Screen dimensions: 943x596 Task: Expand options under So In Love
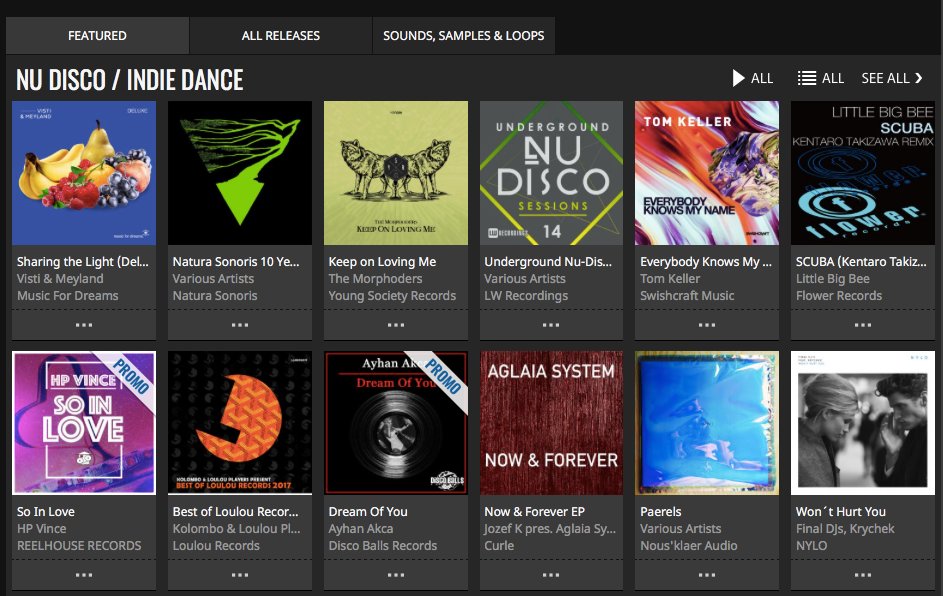click(x=84, y=576)
